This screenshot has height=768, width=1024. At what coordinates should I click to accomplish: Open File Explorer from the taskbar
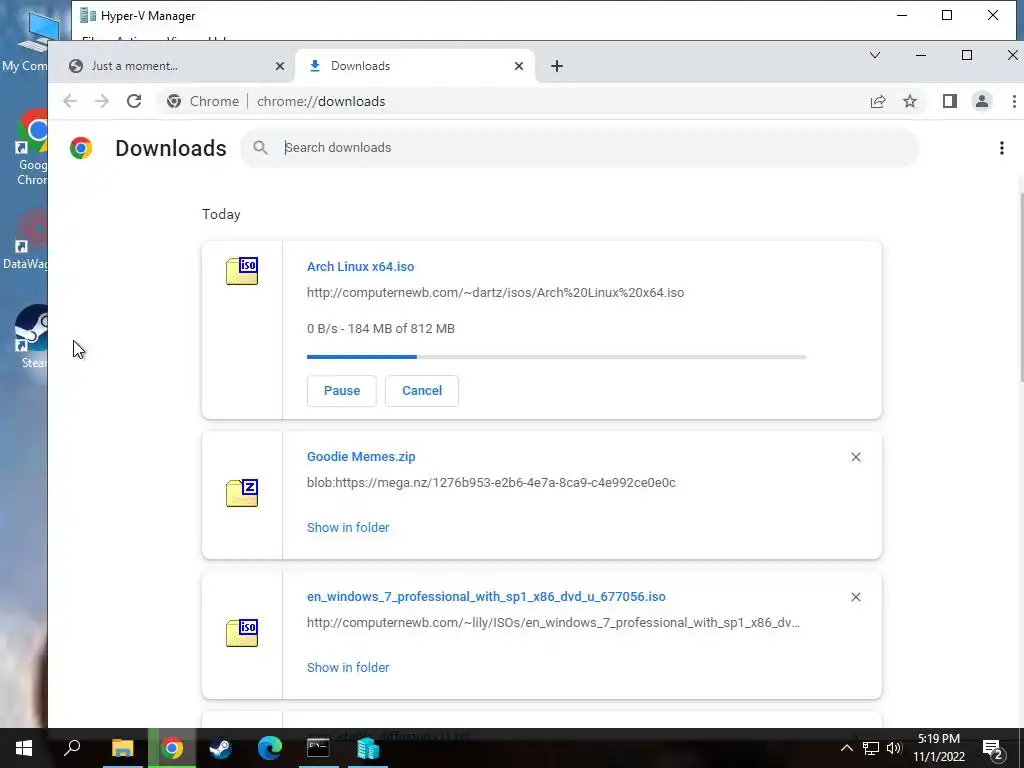122,748
